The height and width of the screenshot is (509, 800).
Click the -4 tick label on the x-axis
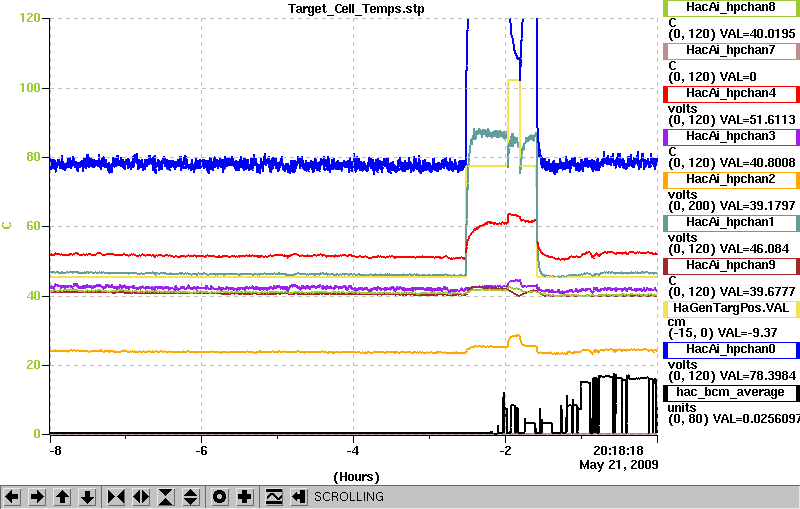coord(353,451)
